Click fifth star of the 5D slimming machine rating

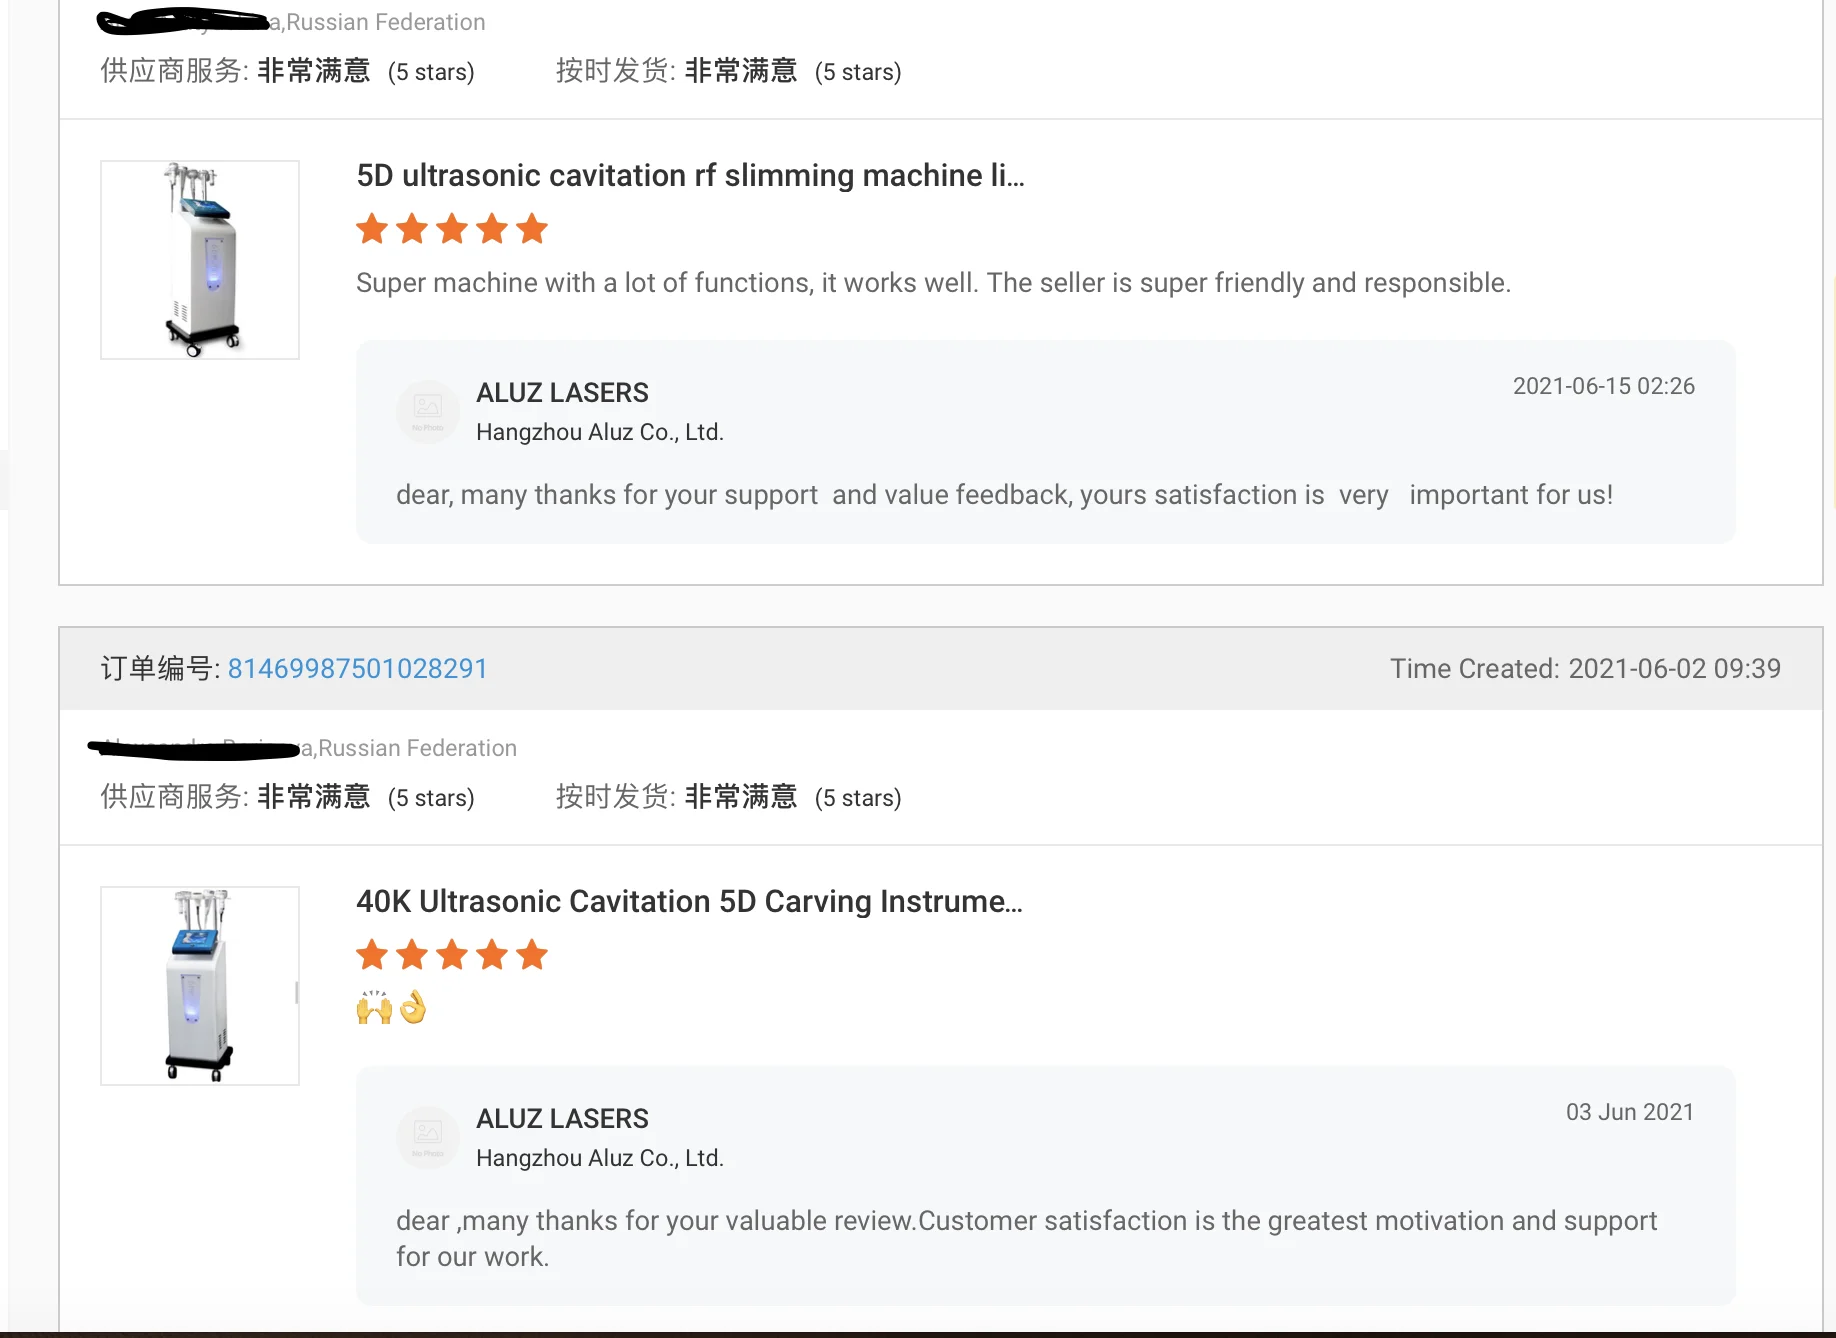pos(532,229)
